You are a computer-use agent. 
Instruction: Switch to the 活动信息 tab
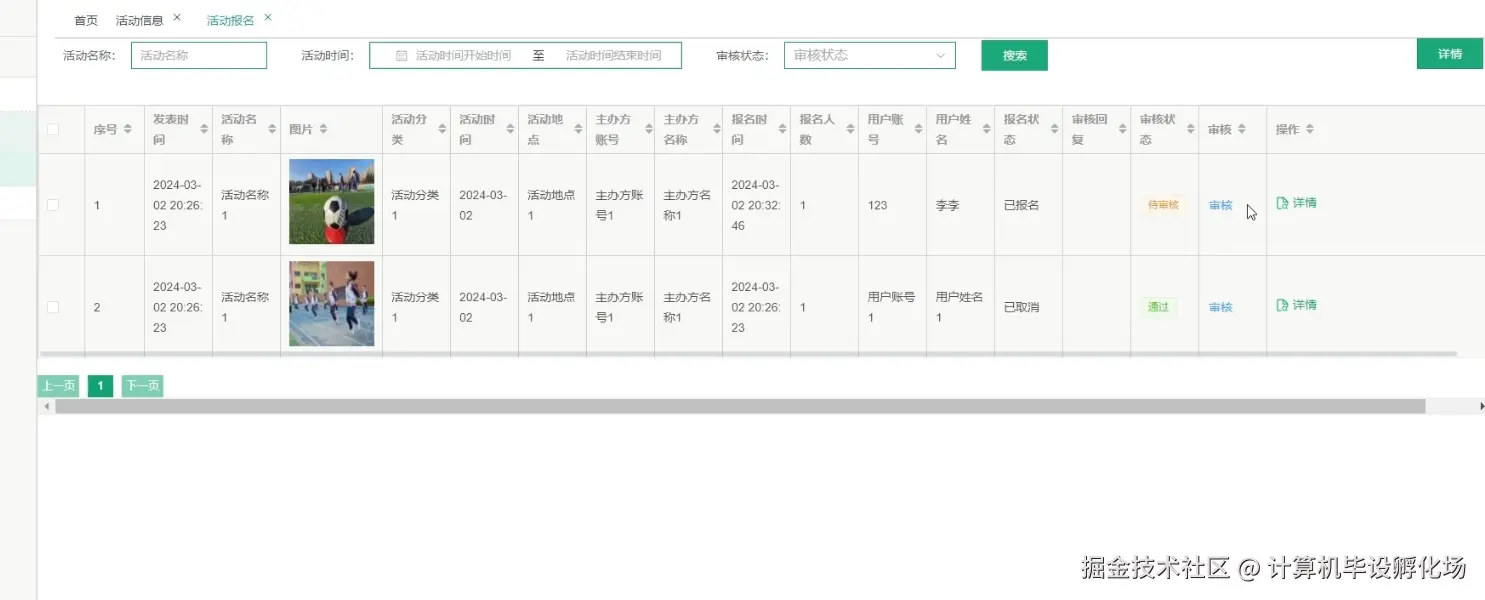[139, 18]
